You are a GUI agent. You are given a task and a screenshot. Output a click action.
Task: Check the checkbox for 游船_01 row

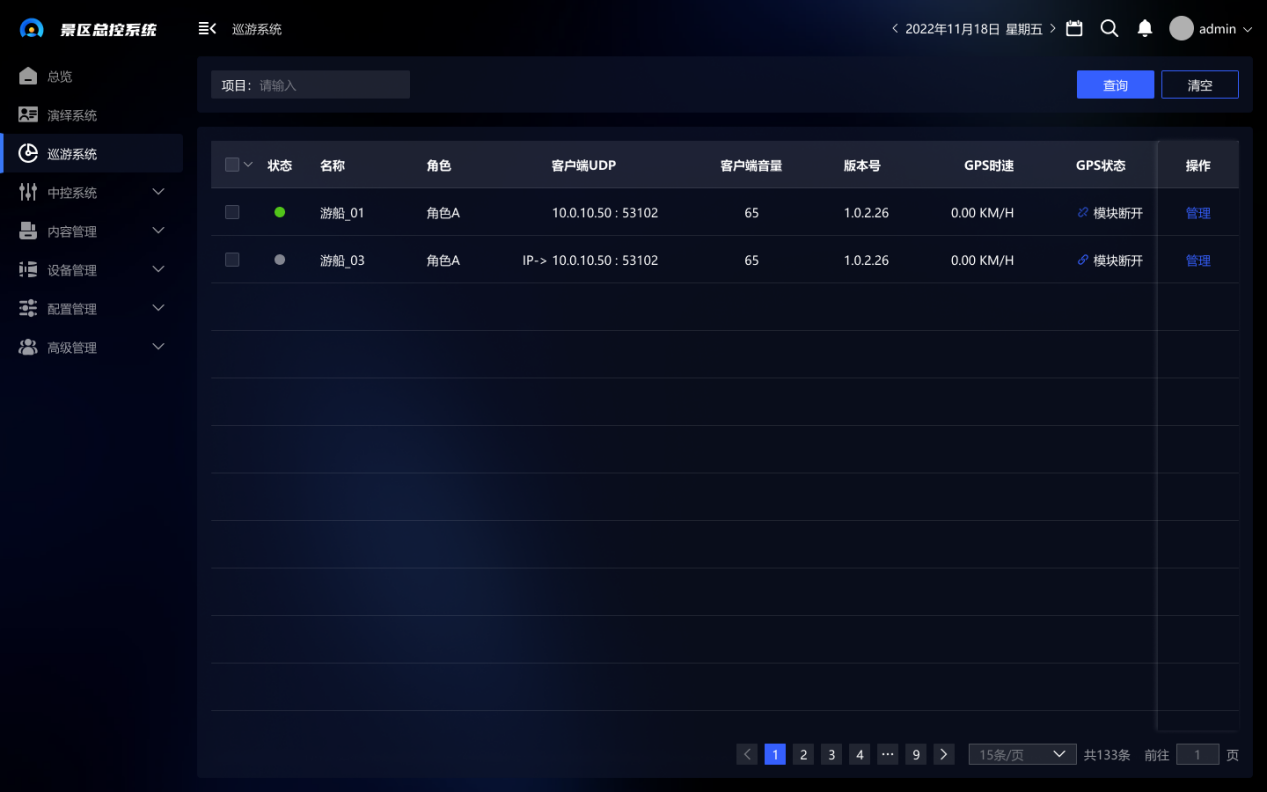click(x=232, y=213)
